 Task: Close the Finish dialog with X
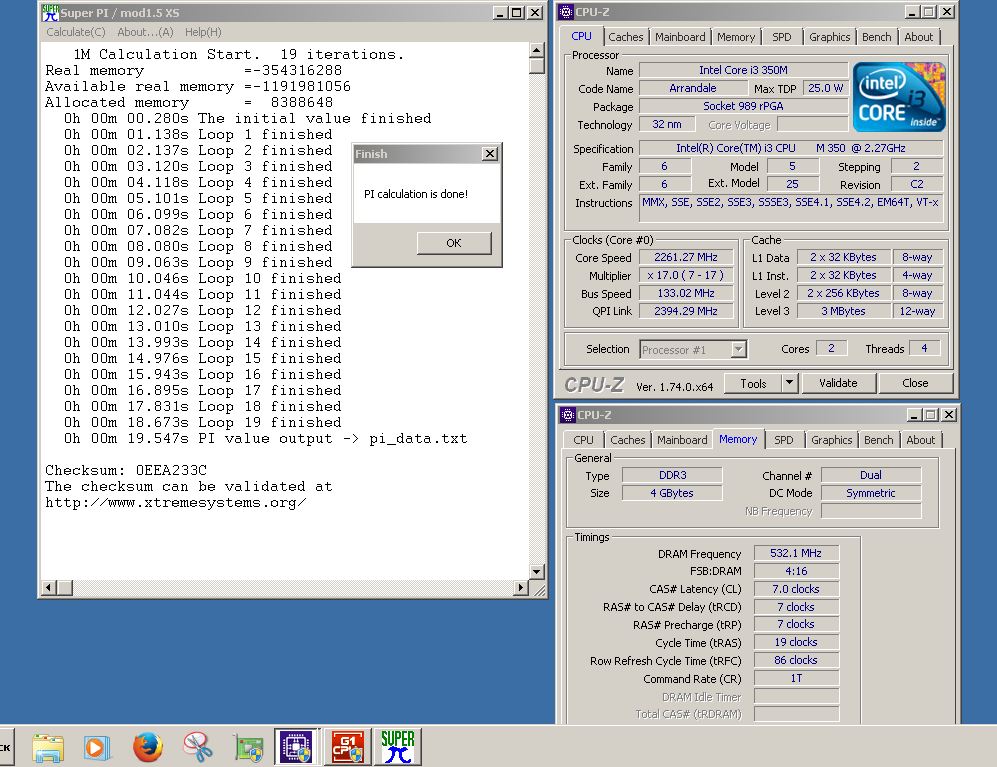click(490, 153)
